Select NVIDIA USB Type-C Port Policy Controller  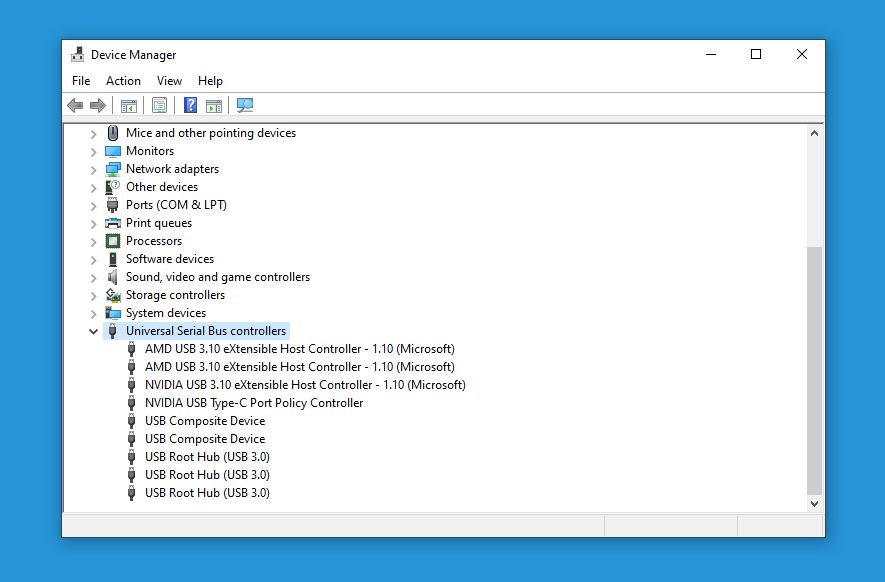coord(254,403)
